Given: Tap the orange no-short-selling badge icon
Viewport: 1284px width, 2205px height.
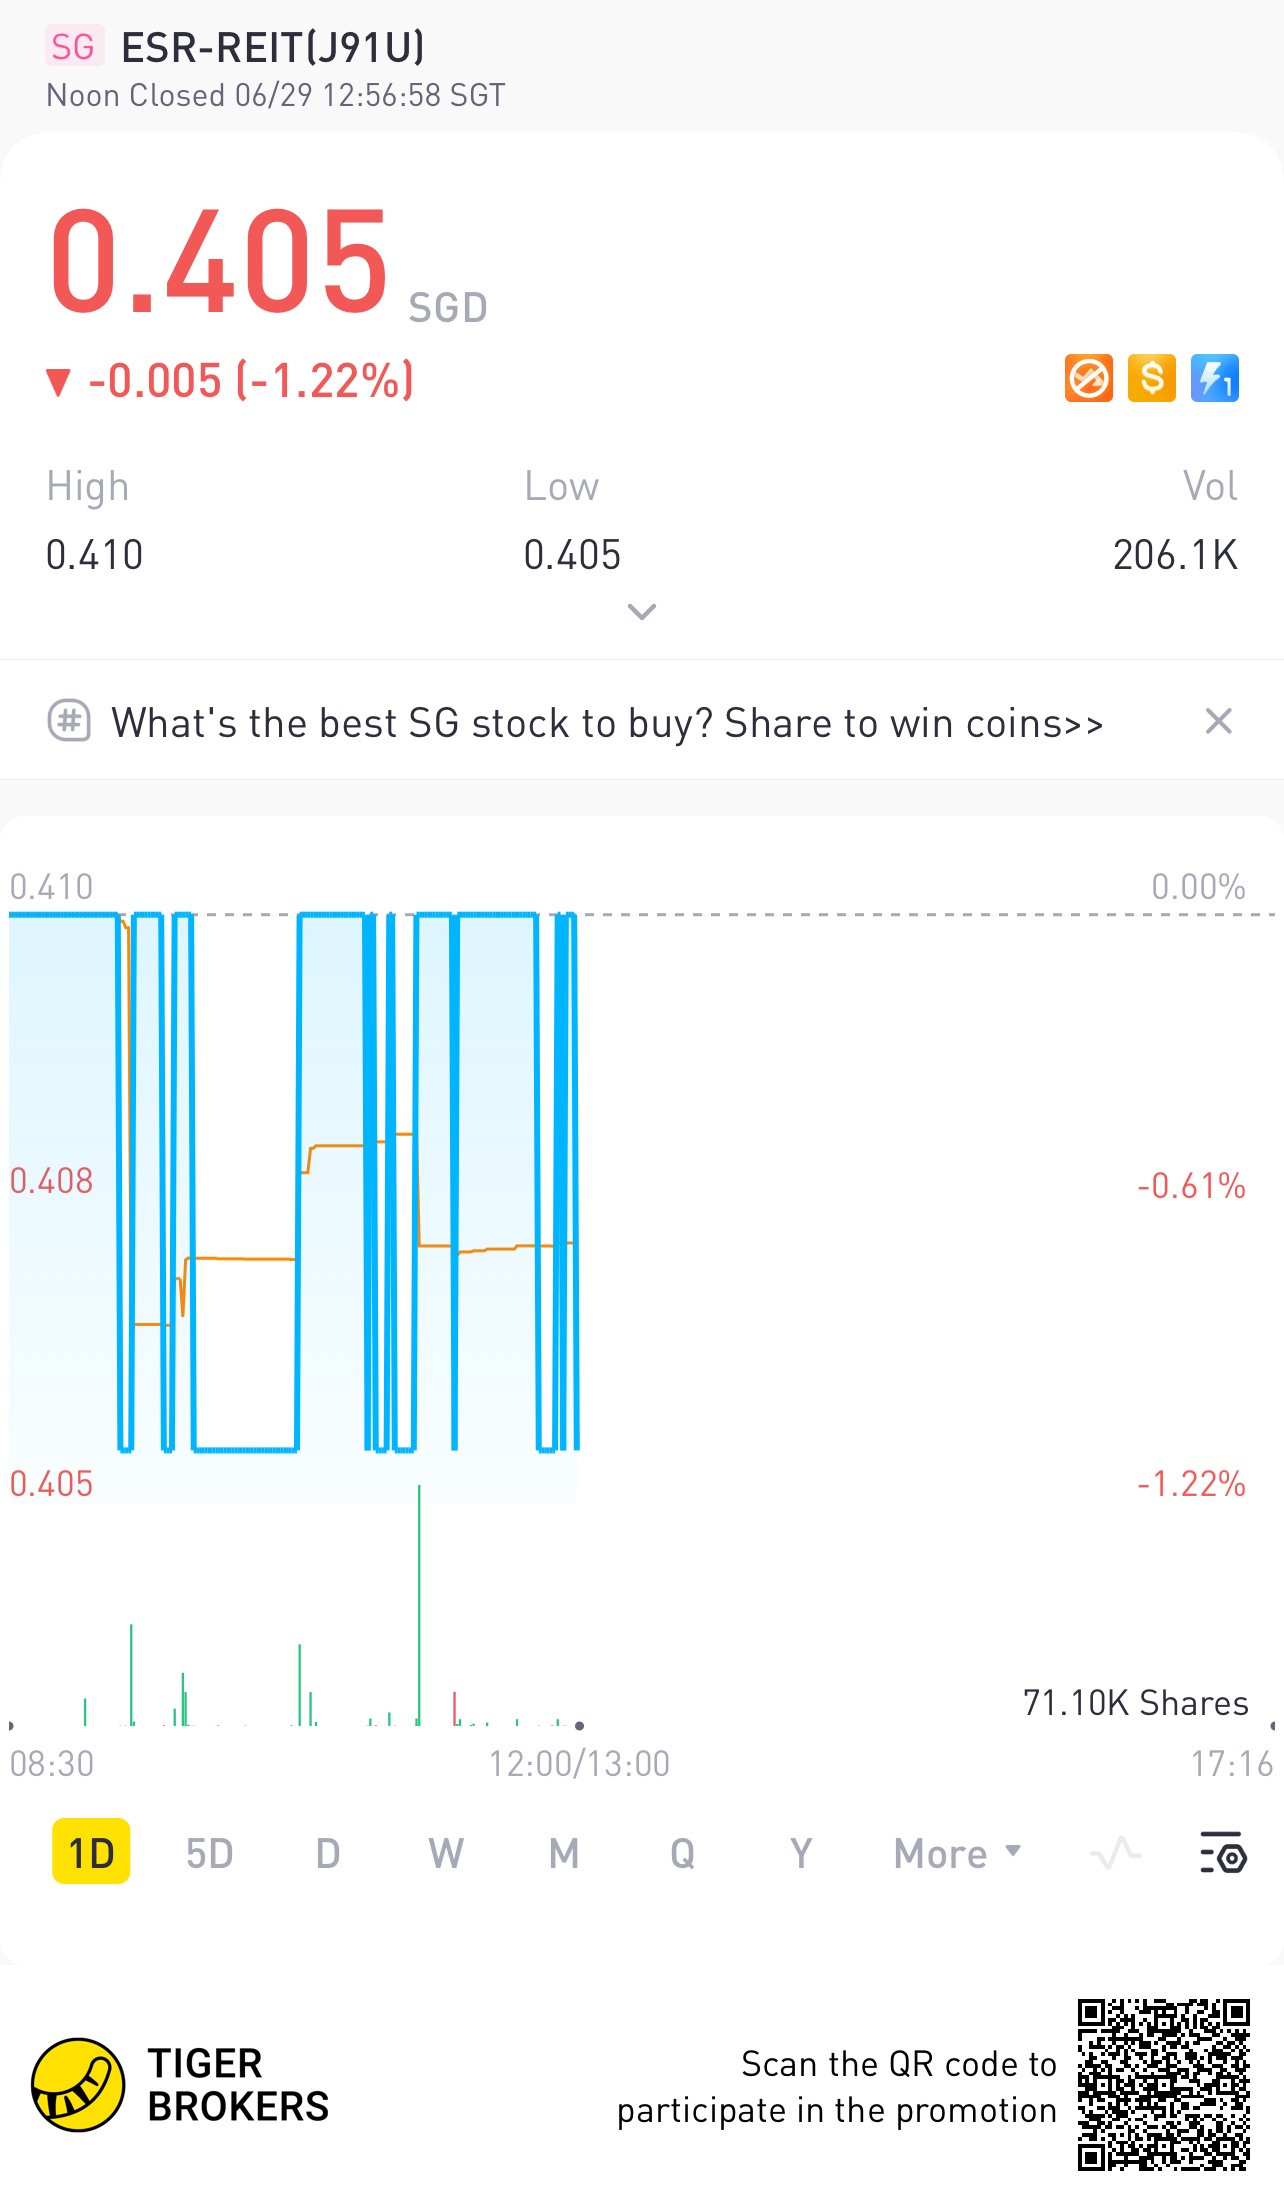Looking at the screenshot, I should point(1088,379).
